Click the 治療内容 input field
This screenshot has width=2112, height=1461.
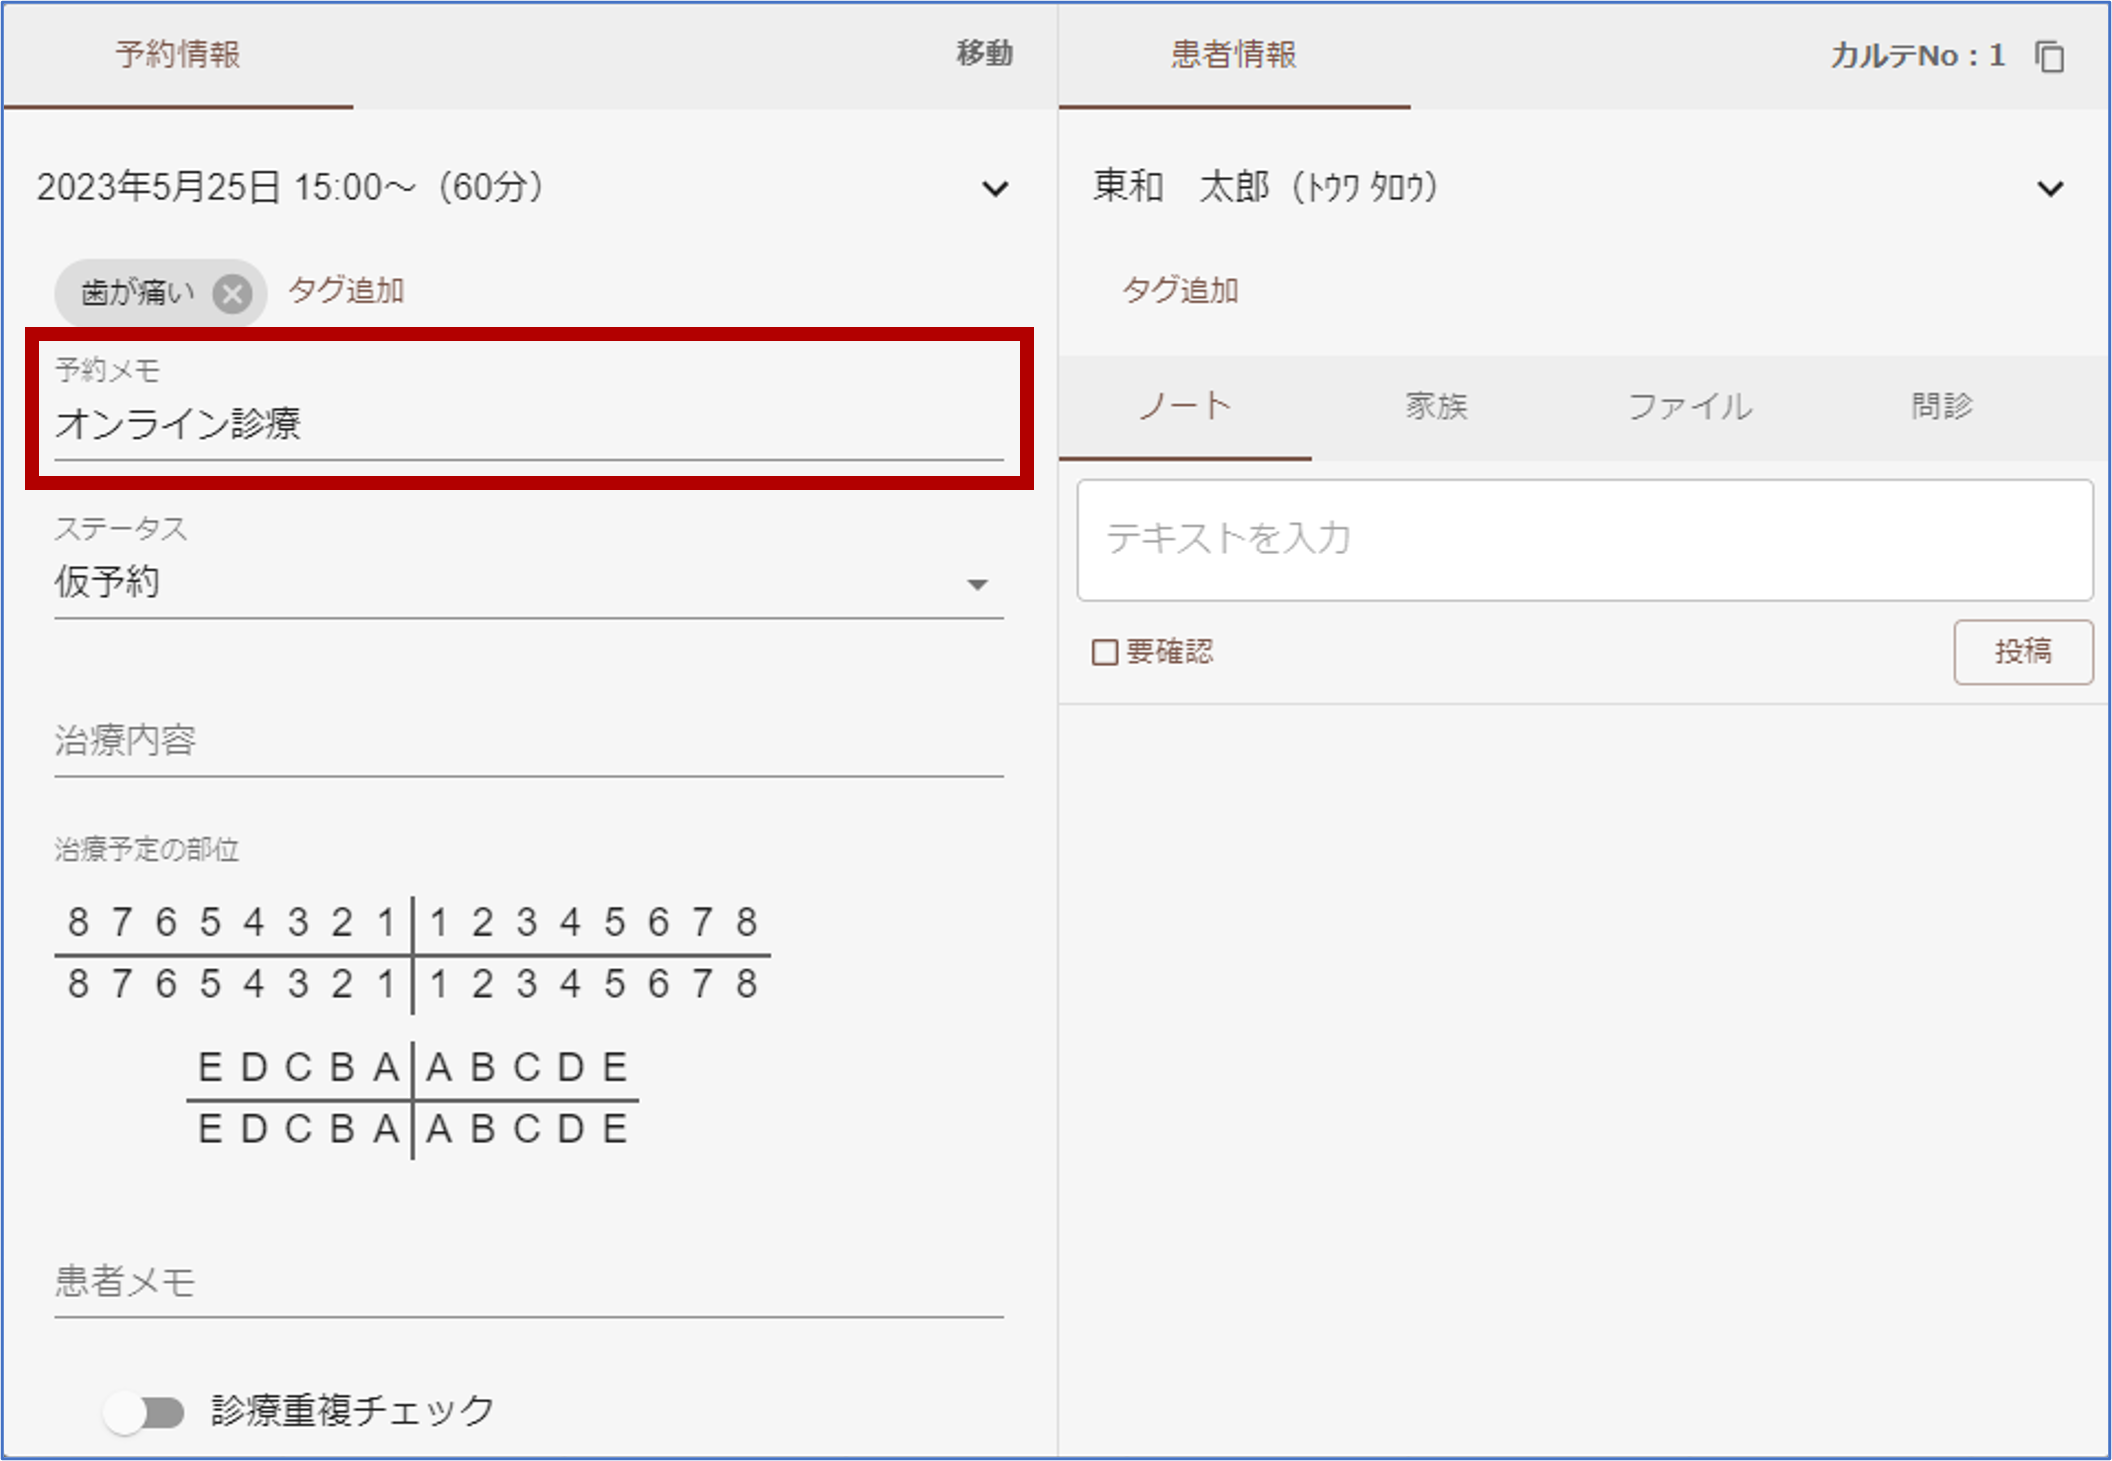pos(528,742)
